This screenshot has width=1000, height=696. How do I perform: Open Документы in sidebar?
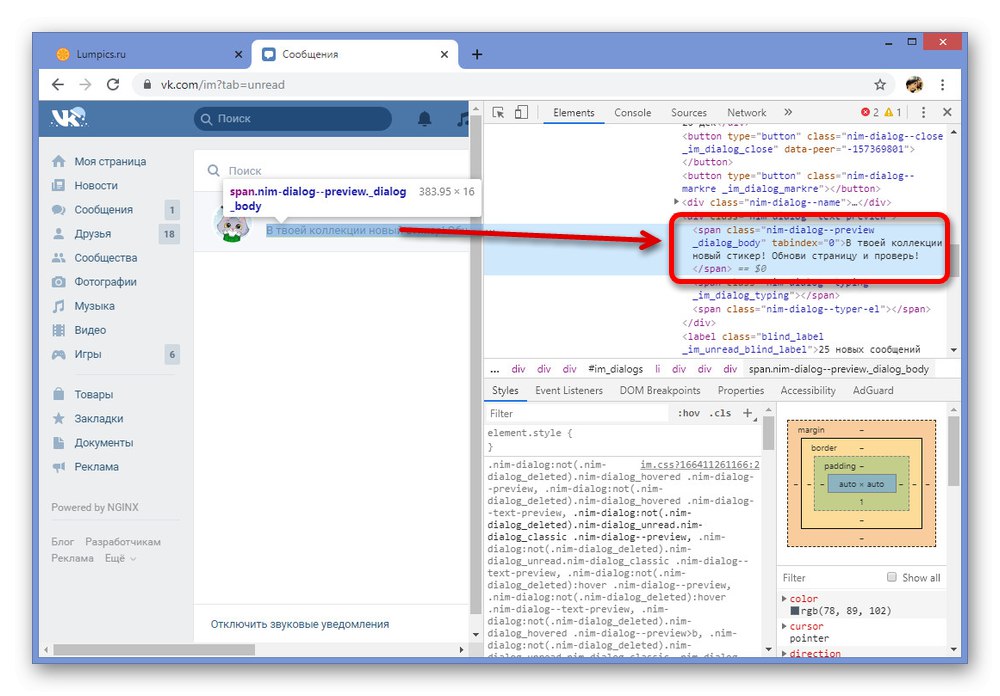coord(103,443)
